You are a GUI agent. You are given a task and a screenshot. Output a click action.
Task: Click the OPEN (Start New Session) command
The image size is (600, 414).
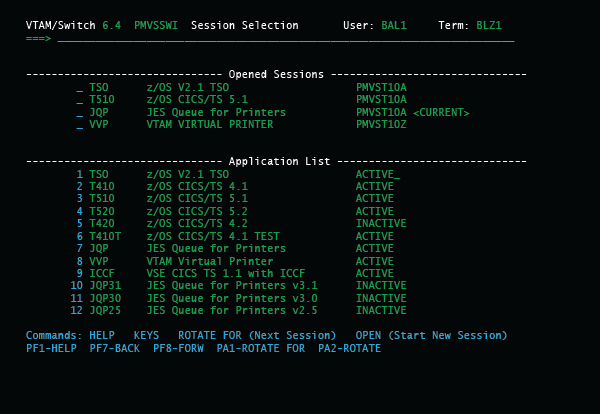tap(431, 336)
